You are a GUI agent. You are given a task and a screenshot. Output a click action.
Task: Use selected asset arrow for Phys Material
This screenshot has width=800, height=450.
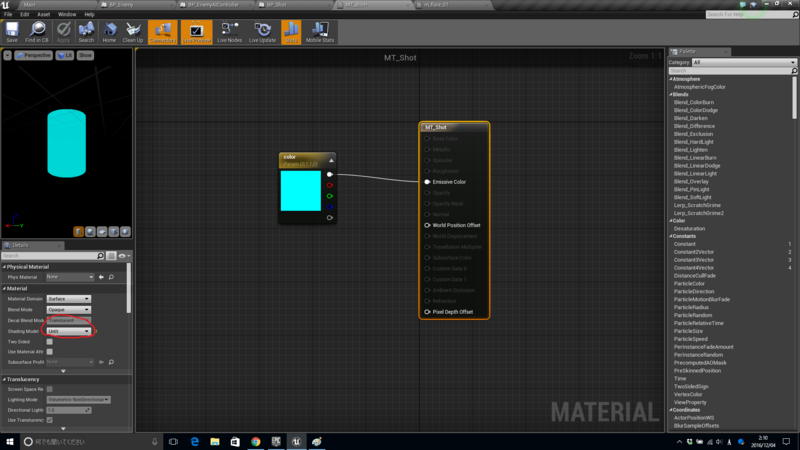pos(101,277)
